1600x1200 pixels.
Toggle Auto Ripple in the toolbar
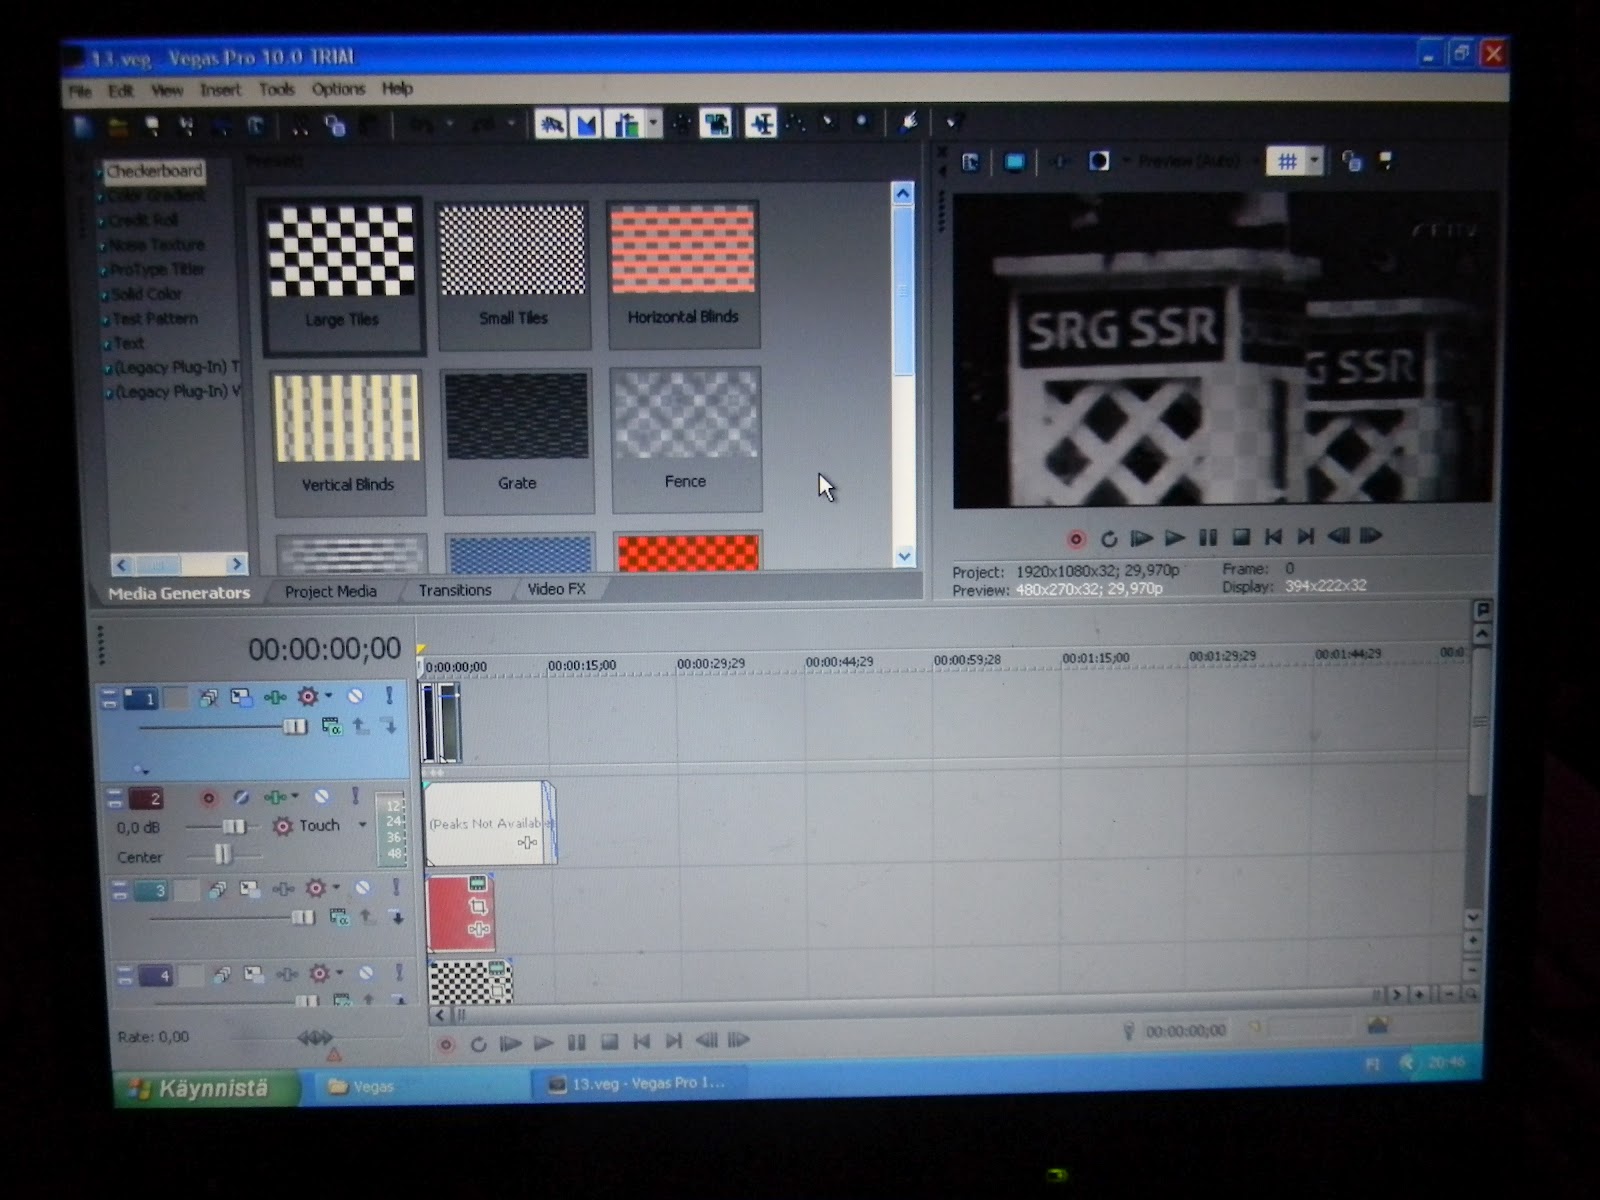[x=626, y=124]
